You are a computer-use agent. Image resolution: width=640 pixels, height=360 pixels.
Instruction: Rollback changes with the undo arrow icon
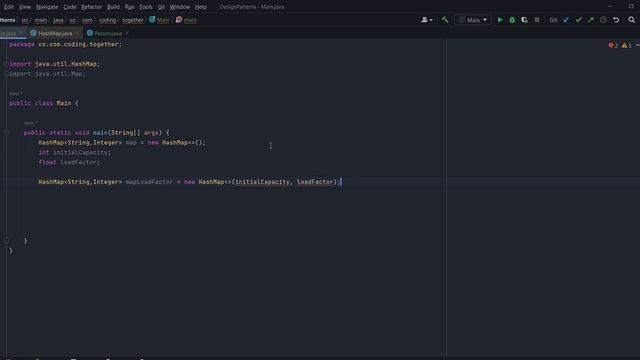click(616, 20)
